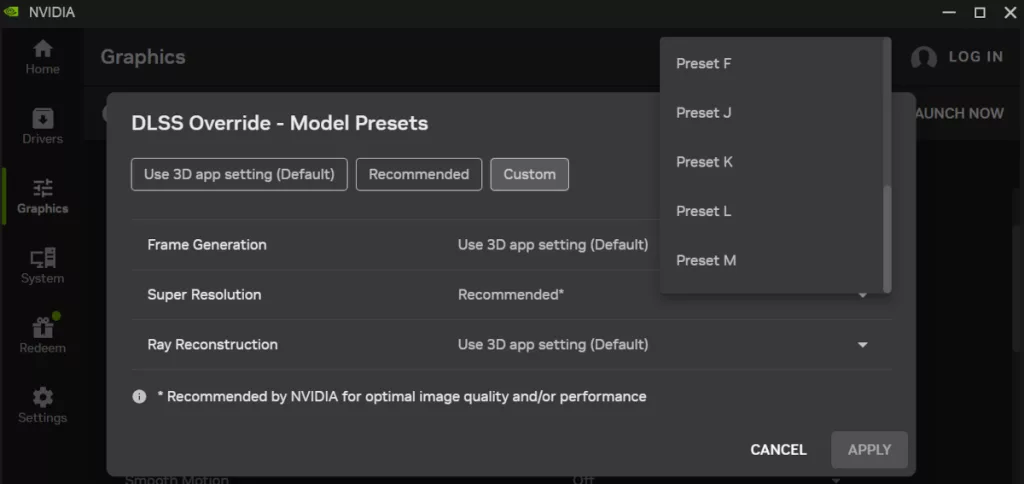Click the Graphics page heading
Viewport: 1024px width, 484px height.
[143, 57]
